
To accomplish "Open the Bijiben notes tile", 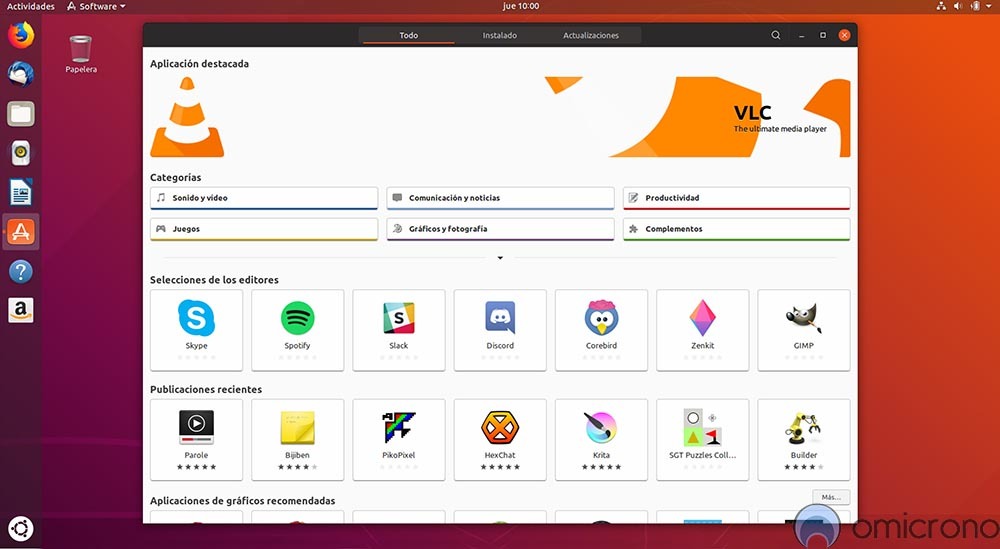I will (x=297, y=440).
